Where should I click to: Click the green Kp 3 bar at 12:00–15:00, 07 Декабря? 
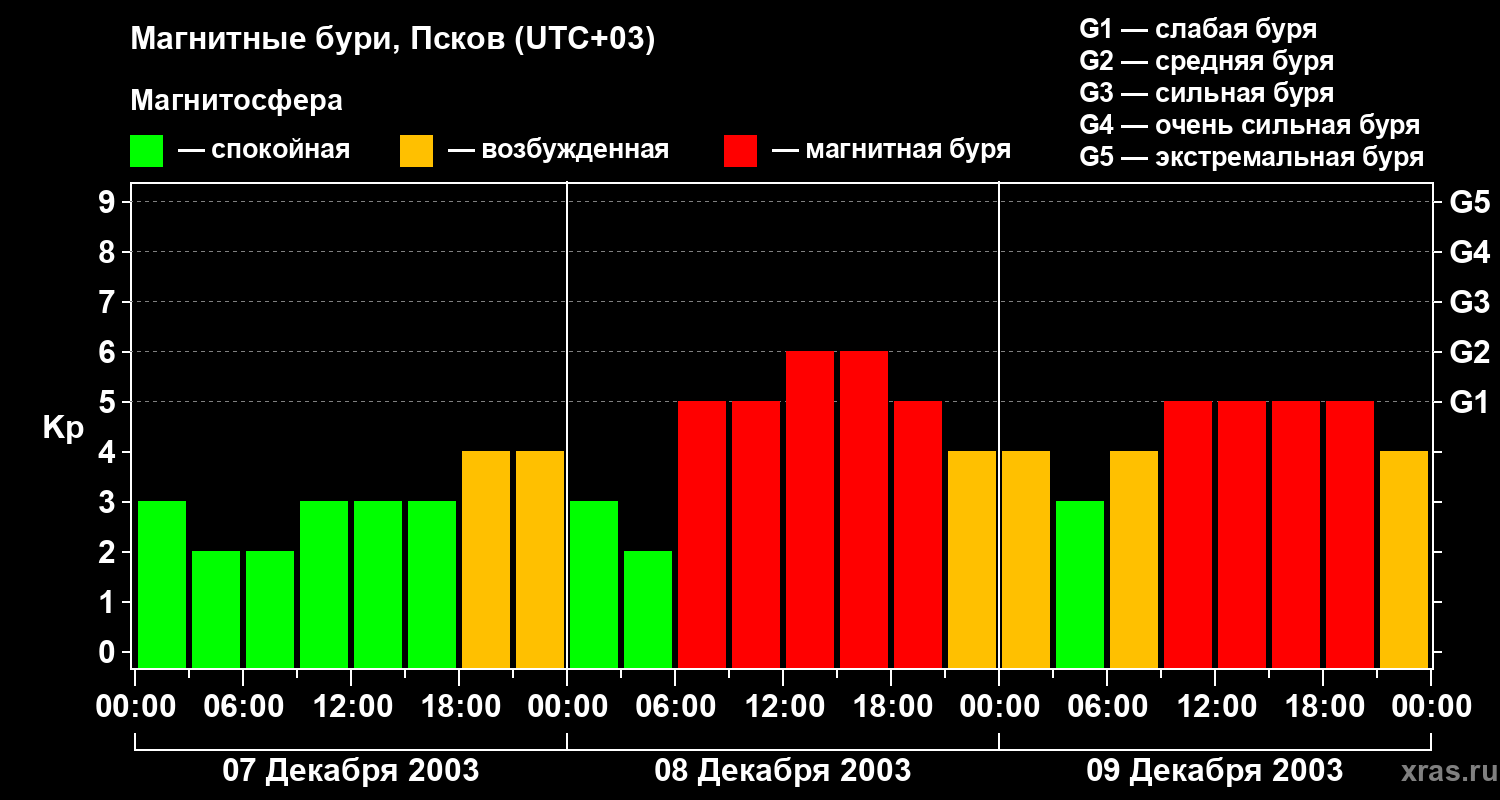point(378,584)
